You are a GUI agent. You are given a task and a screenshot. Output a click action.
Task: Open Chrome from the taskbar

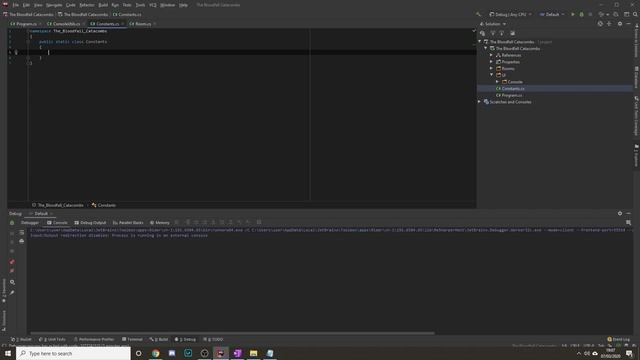[156, 353]
